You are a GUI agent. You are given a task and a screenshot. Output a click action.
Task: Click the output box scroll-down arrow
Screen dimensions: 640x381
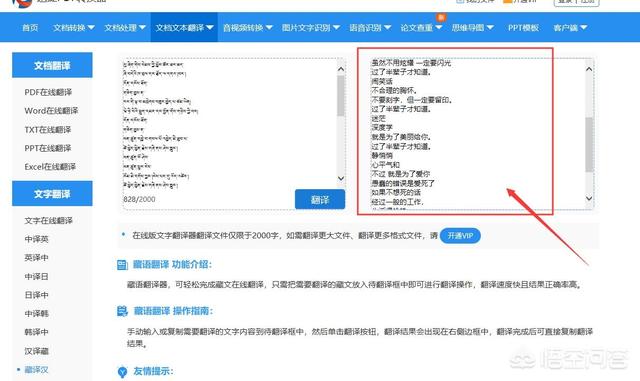(589, 198)
